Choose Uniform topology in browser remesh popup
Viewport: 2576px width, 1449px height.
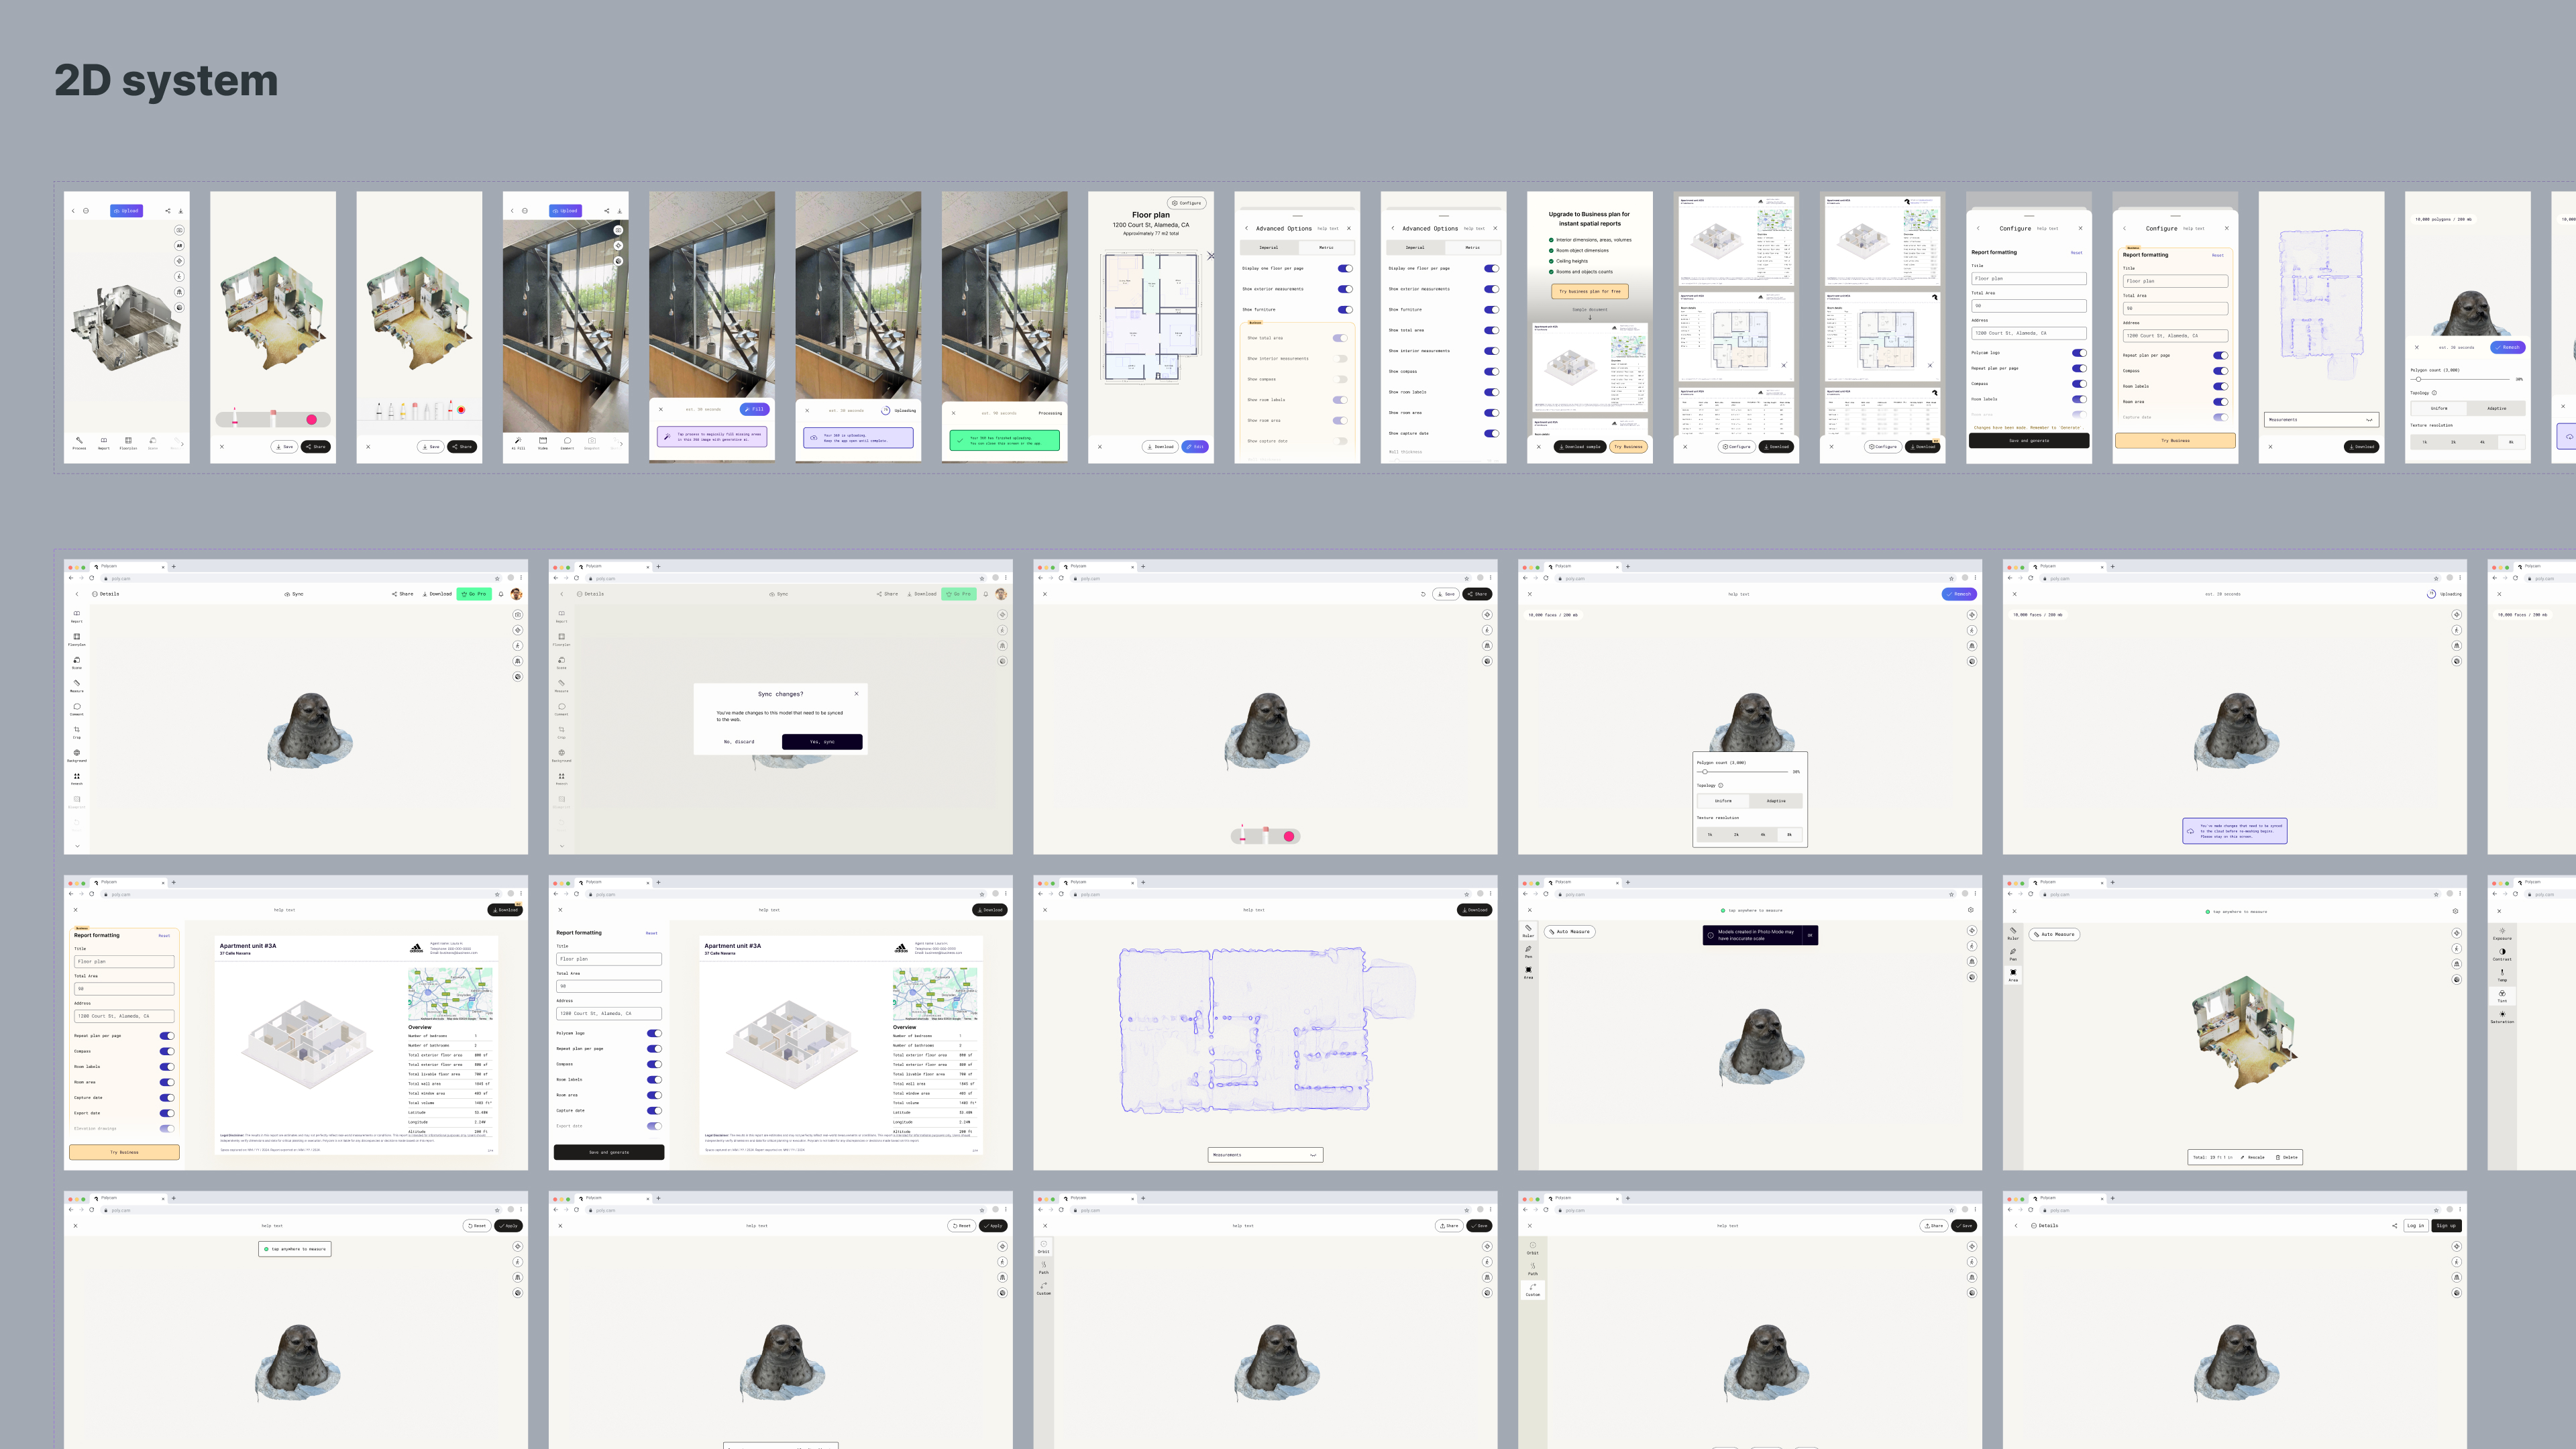tap(1723, 801)
